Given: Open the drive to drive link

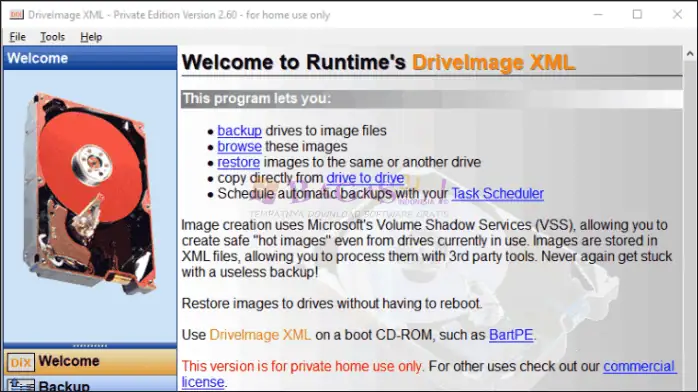Looking at the screenshot, I should (x=365, y=178).
